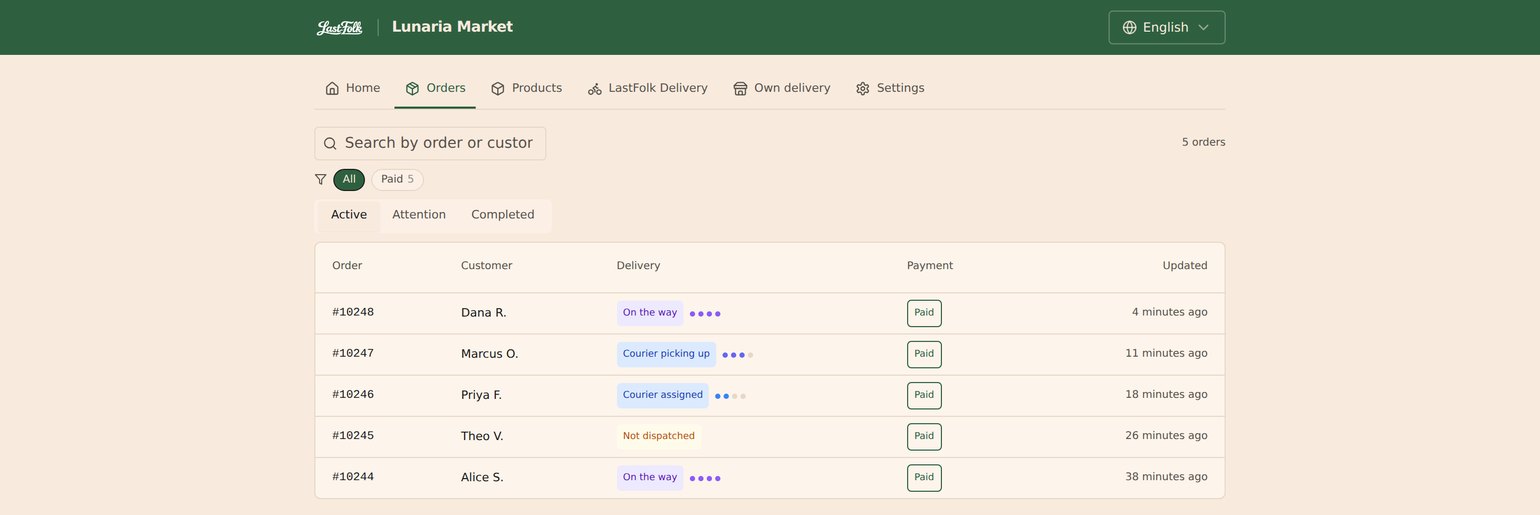Click progress dots for Priya F. order
1540x515 pixels.
point(730,396)
